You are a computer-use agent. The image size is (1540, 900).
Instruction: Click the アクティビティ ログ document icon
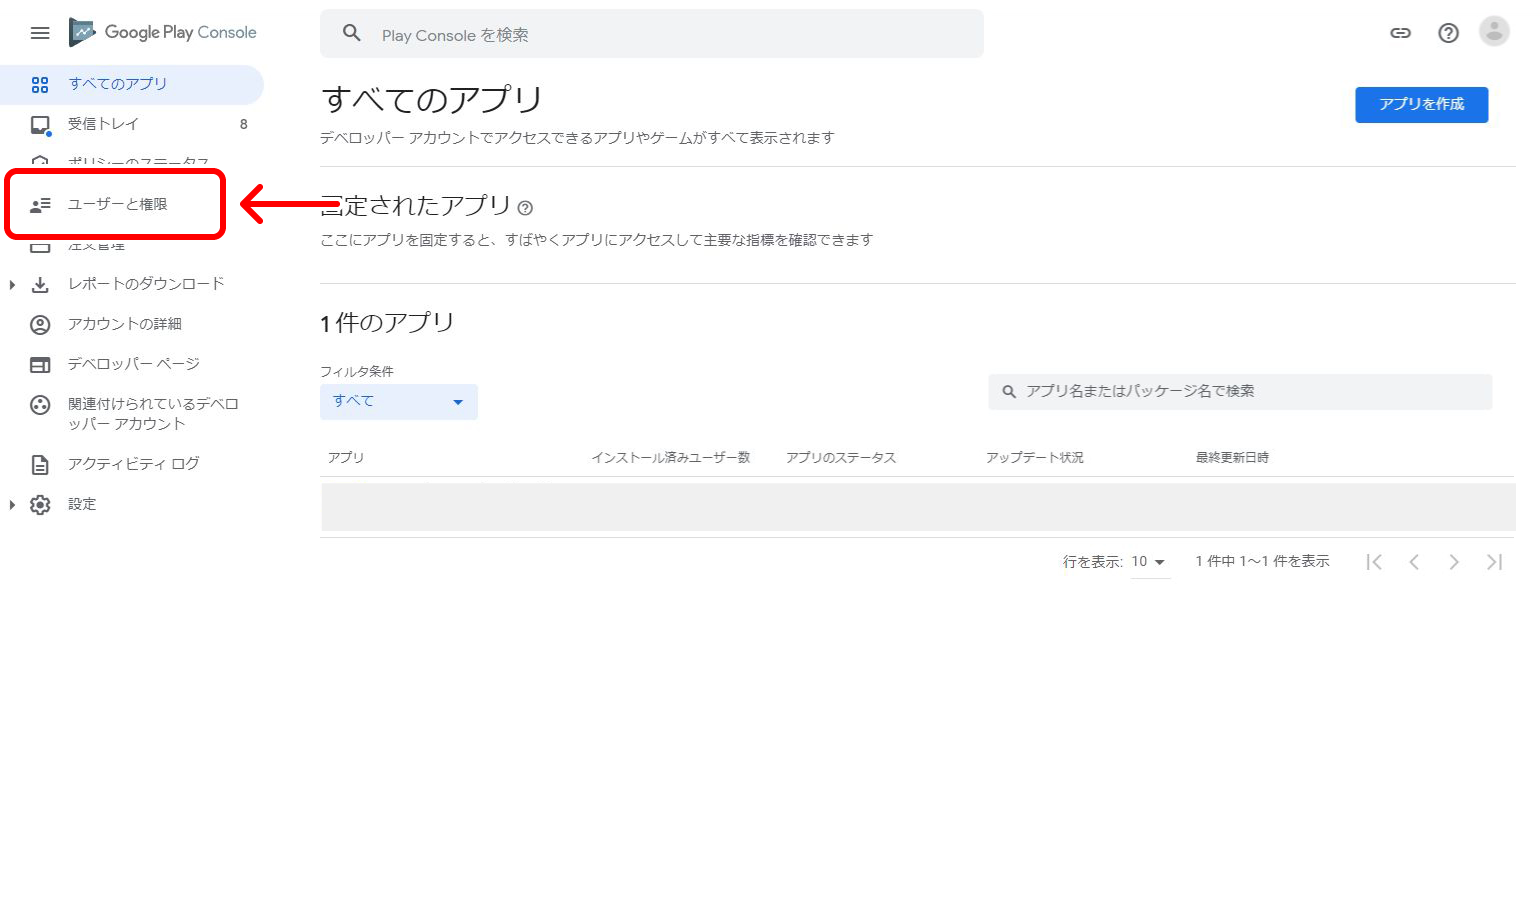point(40,464)
